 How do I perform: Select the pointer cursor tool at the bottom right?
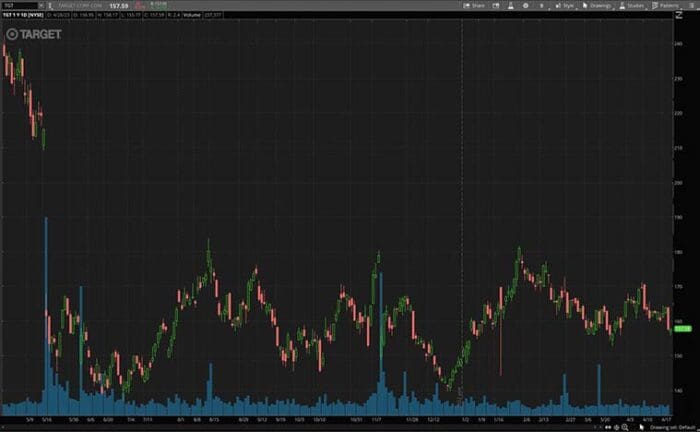tap(642, 427)
